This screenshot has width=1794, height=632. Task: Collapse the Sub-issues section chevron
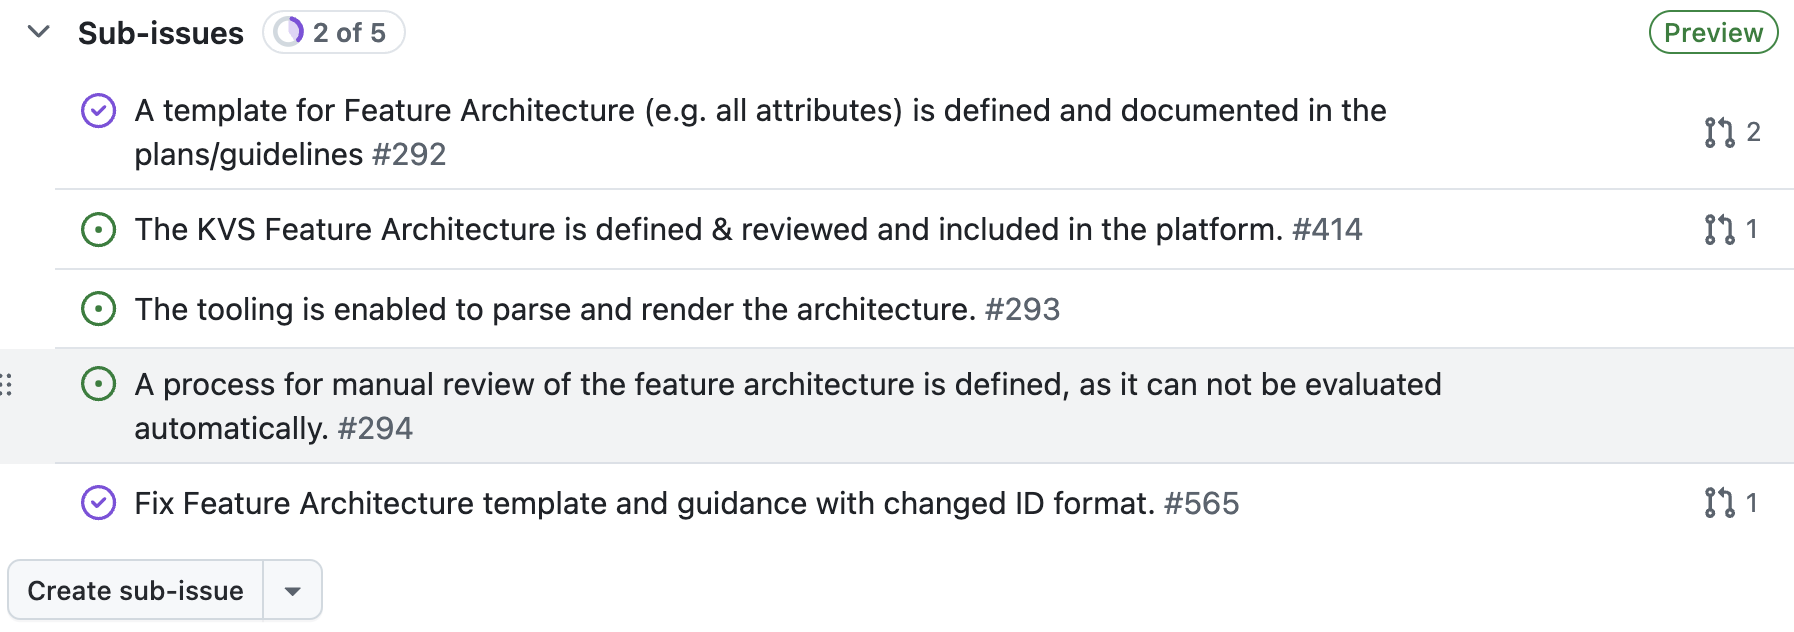coord(39,32)
